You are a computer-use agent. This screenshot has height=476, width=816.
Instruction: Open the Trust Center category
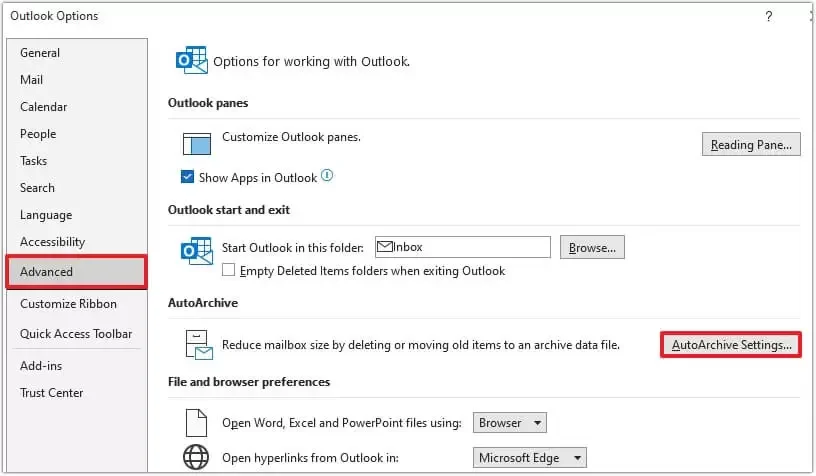(52, 393)
